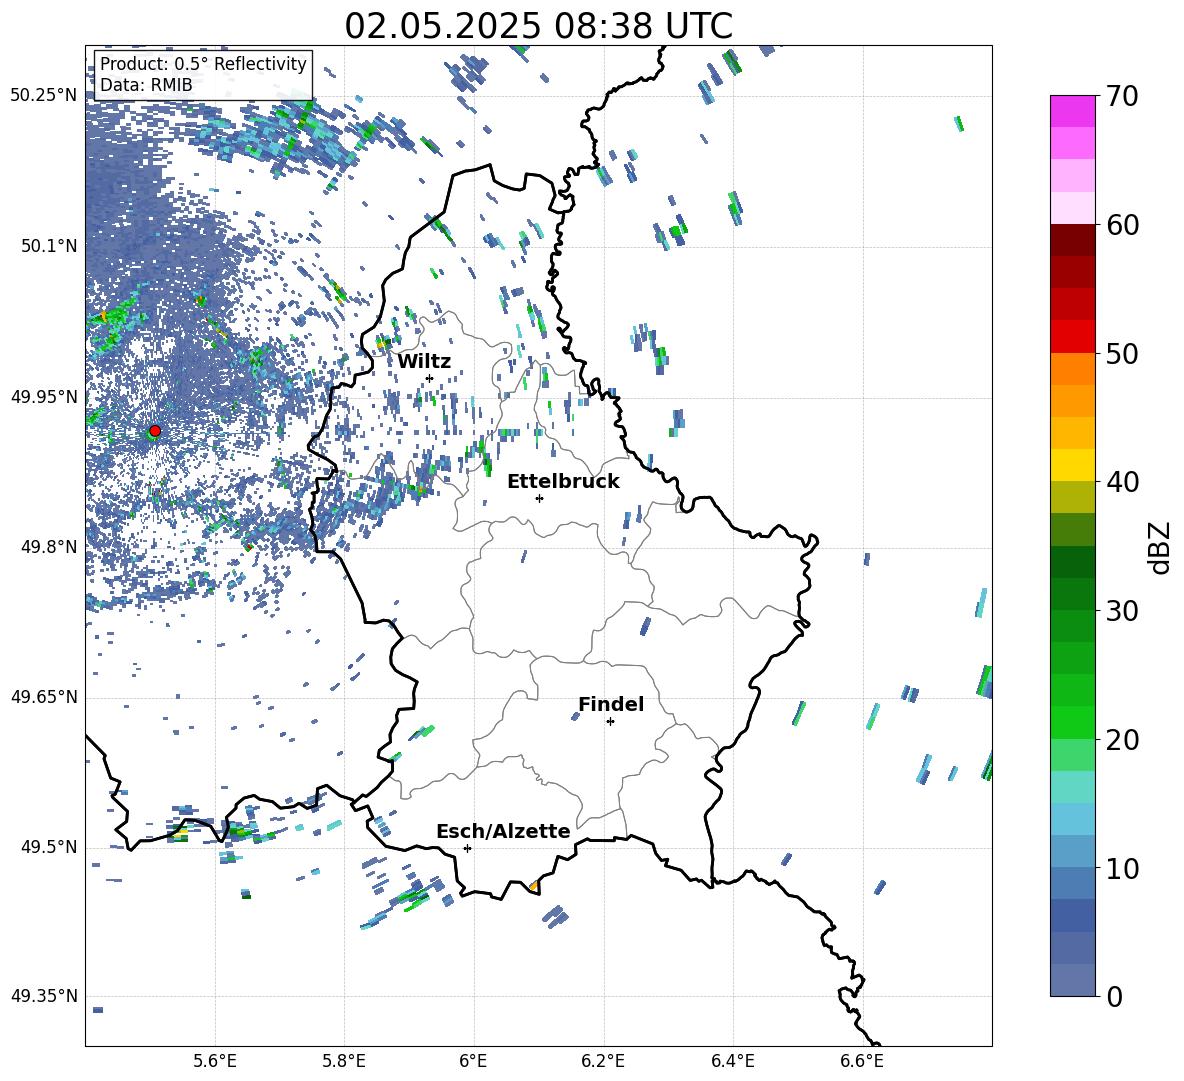Click the 0 colorbar tick label

[1114, 996]
